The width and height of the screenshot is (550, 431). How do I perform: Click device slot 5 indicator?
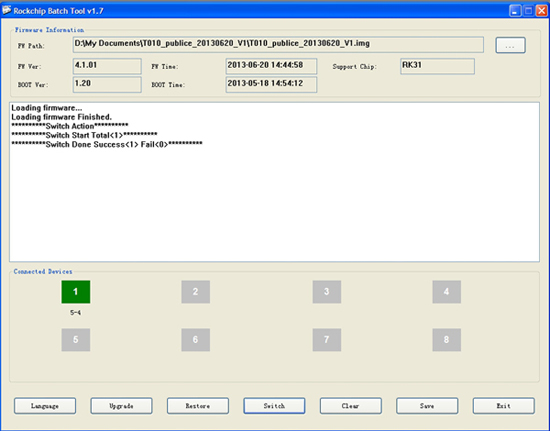tap(76, 340)
